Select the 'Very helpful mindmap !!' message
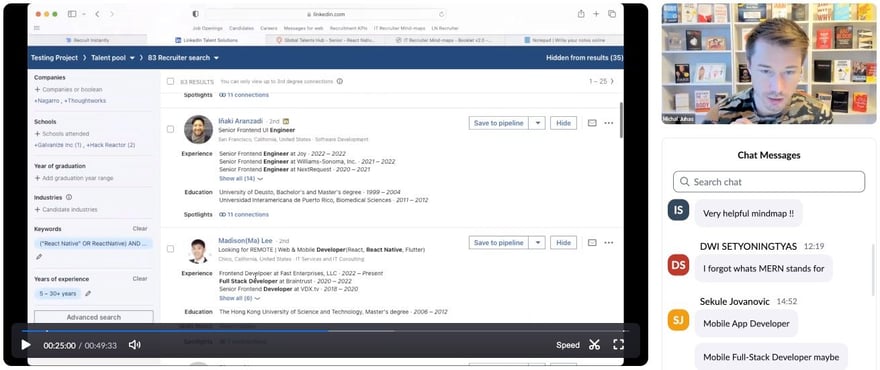Image resolution: width=880 pixels, height=370 pixels. (749, 213)
